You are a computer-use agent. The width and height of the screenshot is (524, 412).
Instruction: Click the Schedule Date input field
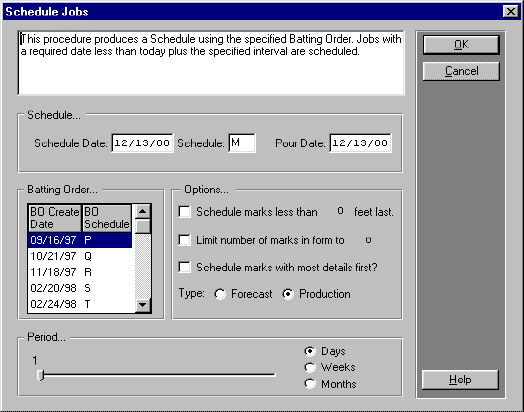coord(142,143)
